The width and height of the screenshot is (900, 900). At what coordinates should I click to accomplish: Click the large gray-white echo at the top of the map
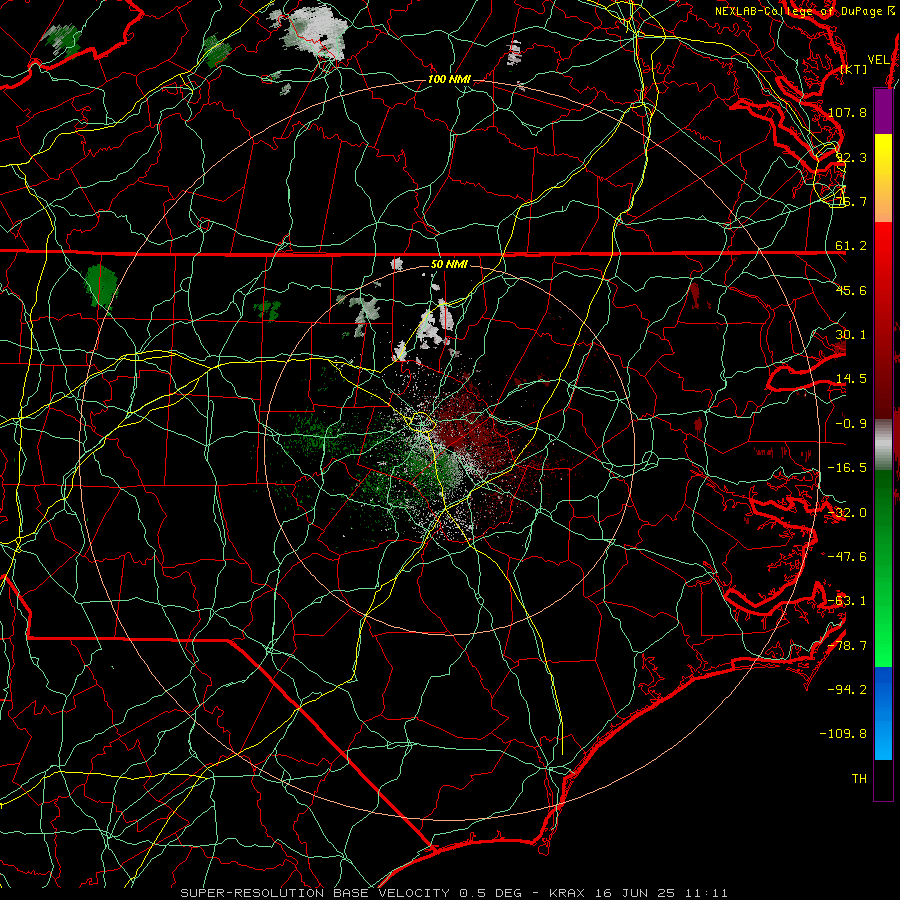pos(314,32)
